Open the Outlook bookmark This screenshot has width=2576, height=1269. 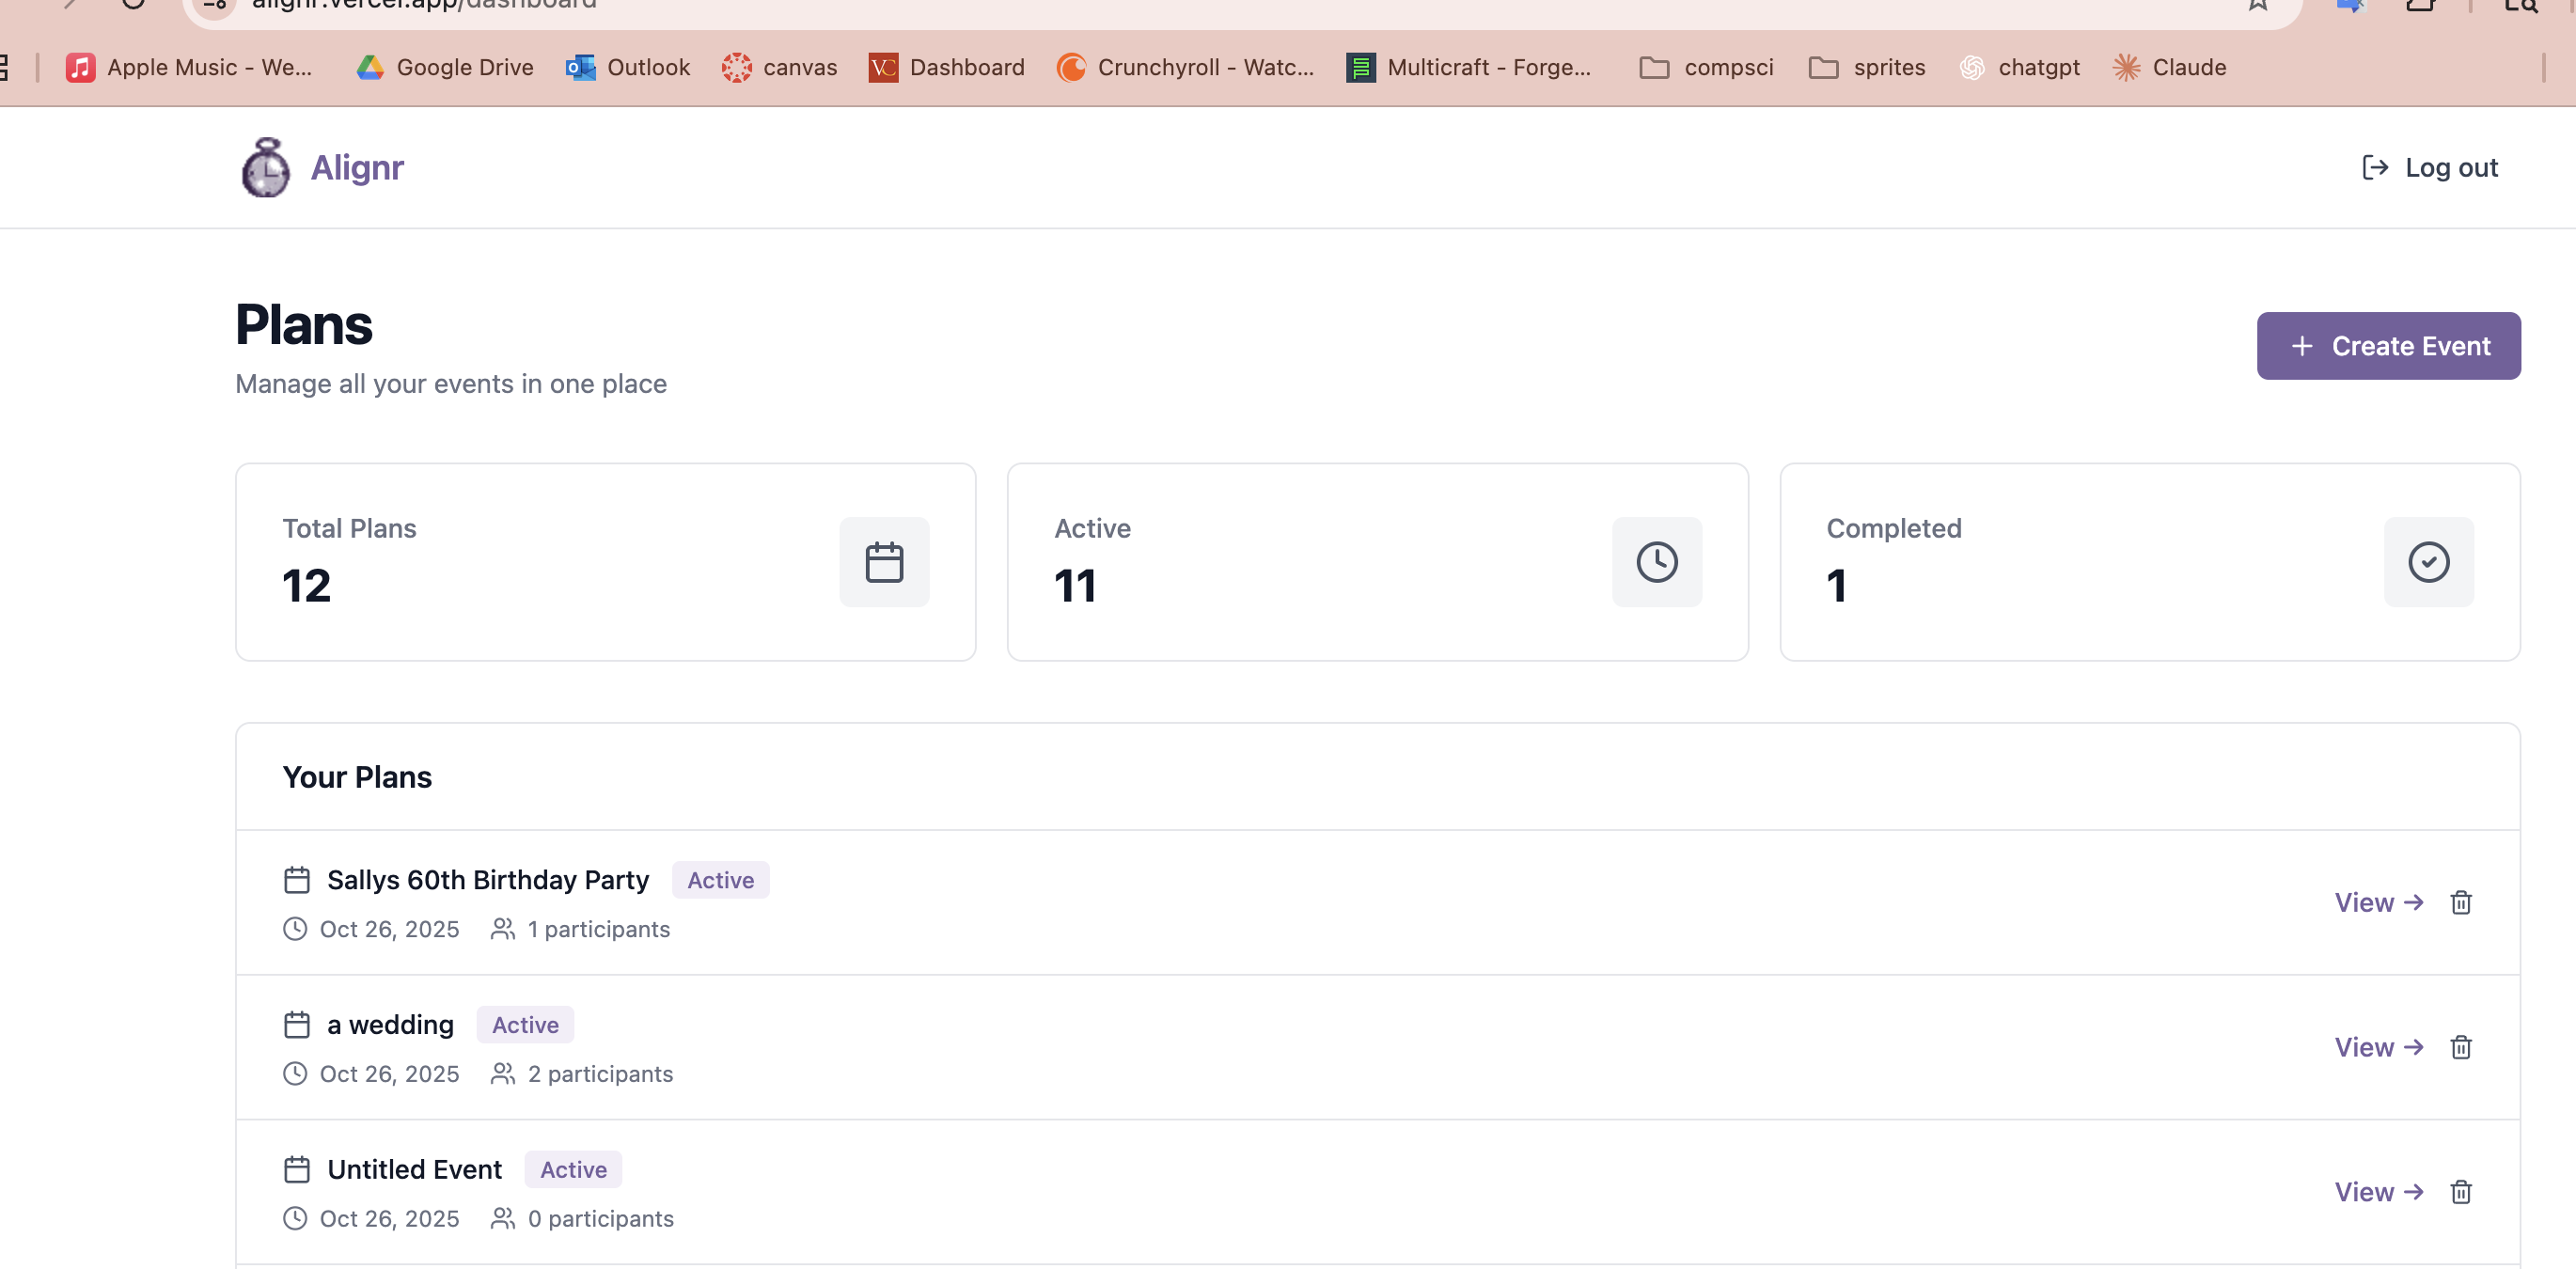point(628,67)
